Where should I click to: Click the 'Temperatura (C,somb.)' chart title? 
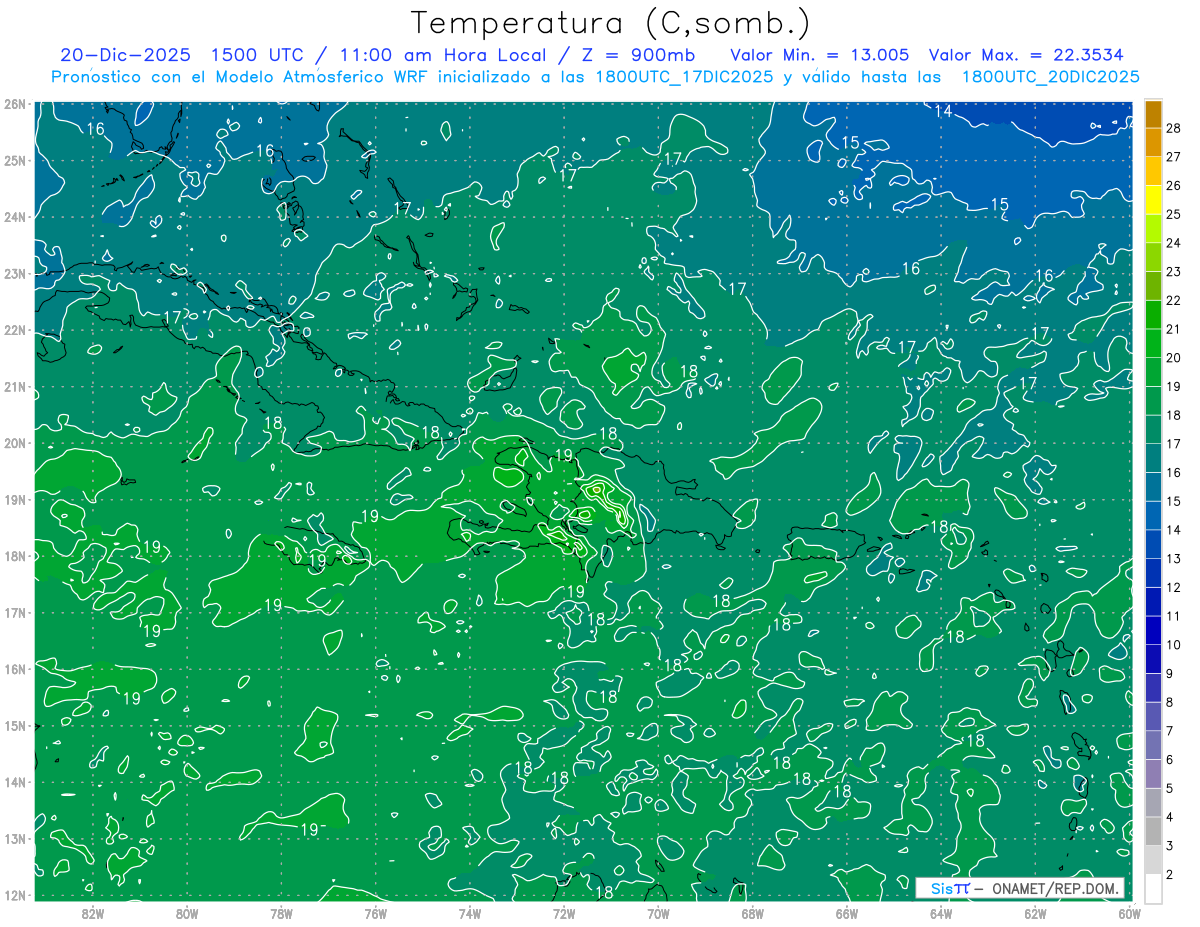pos(611,23)
